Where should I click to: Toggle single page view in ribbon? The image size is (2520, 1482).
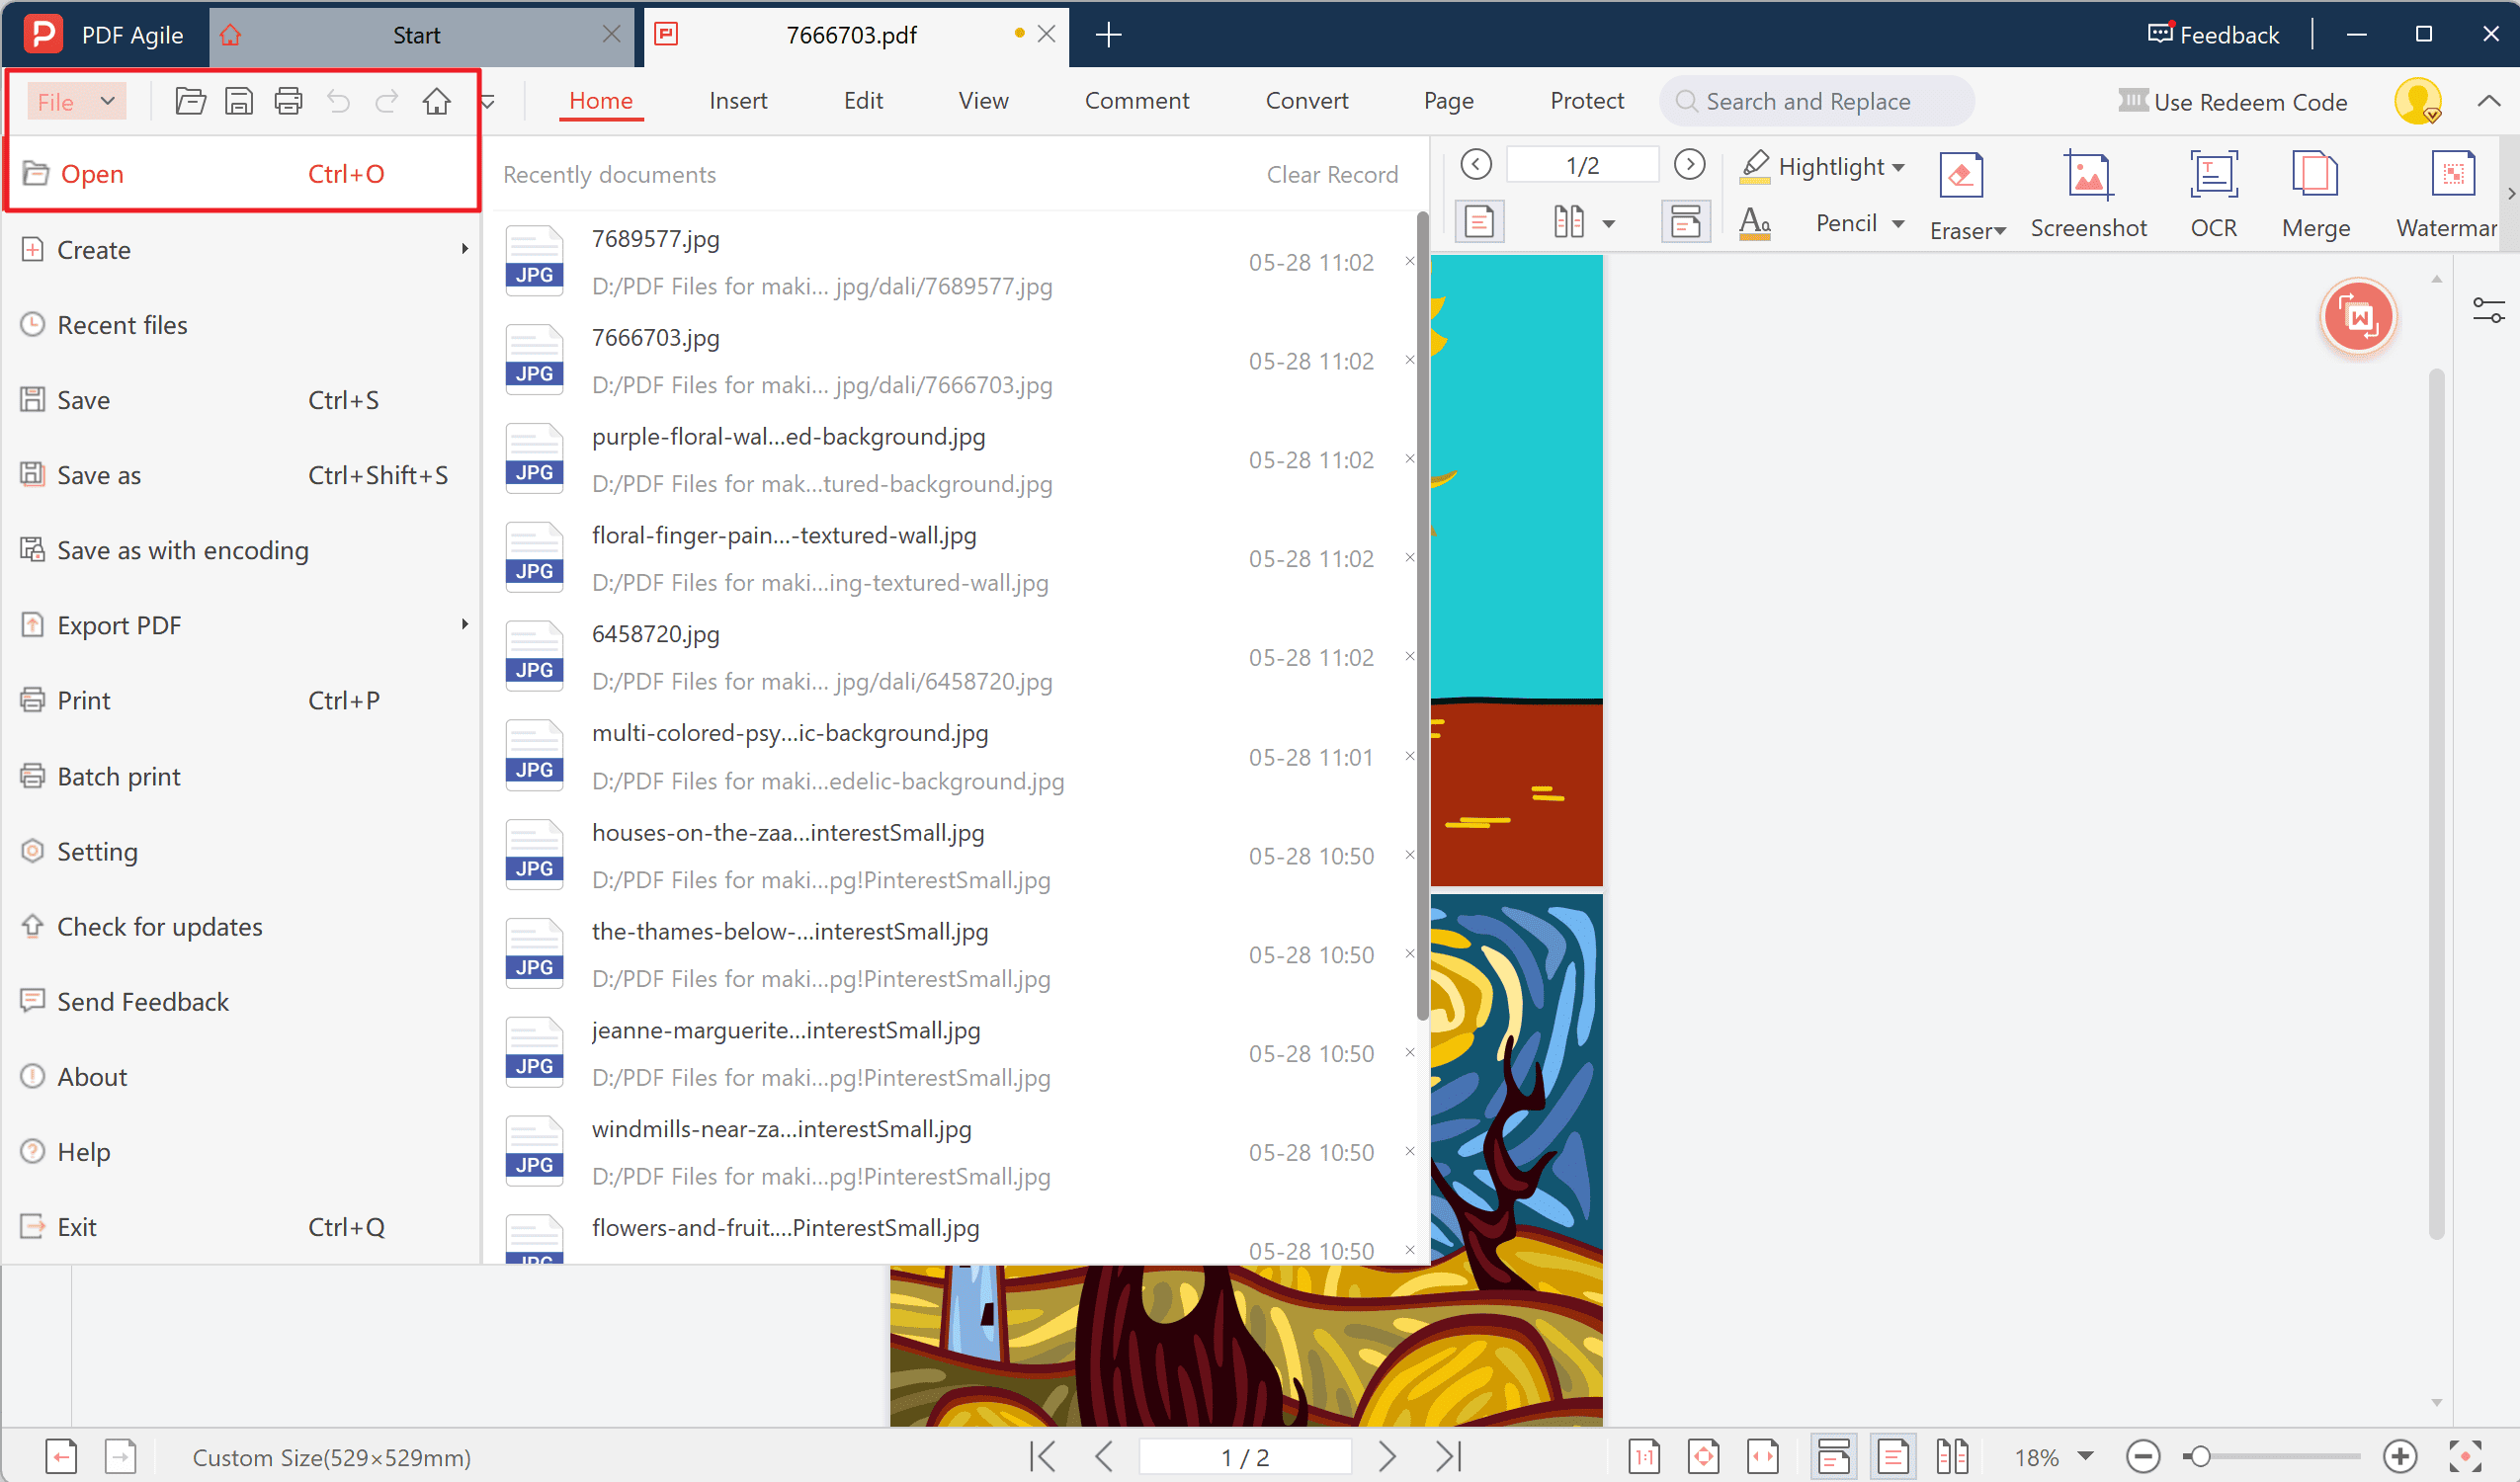(1479, 221)
